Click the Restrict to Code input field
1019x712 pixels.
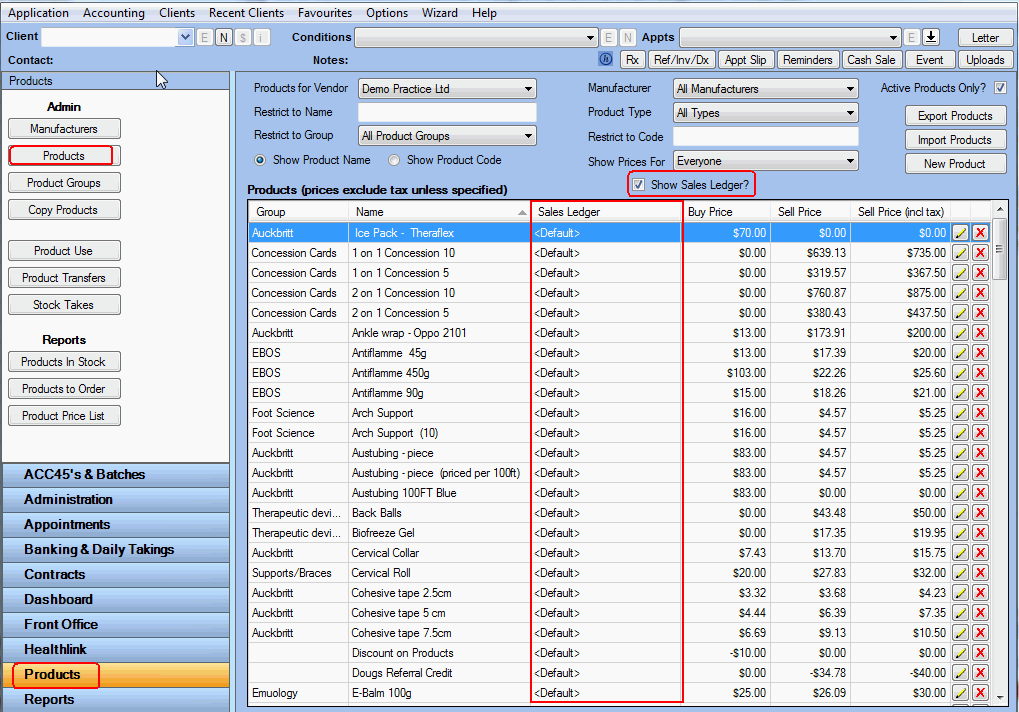(766, 136)
